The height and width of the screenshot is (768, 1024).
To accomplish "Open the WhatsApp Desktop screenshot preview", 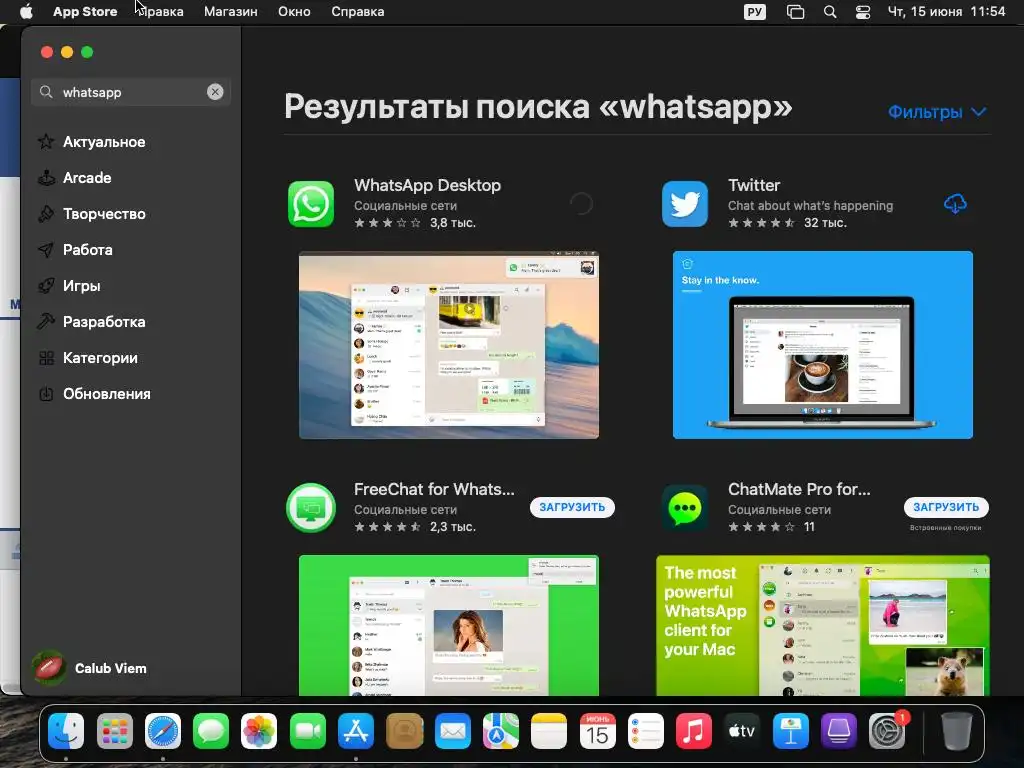I will (x=449, y=345).
